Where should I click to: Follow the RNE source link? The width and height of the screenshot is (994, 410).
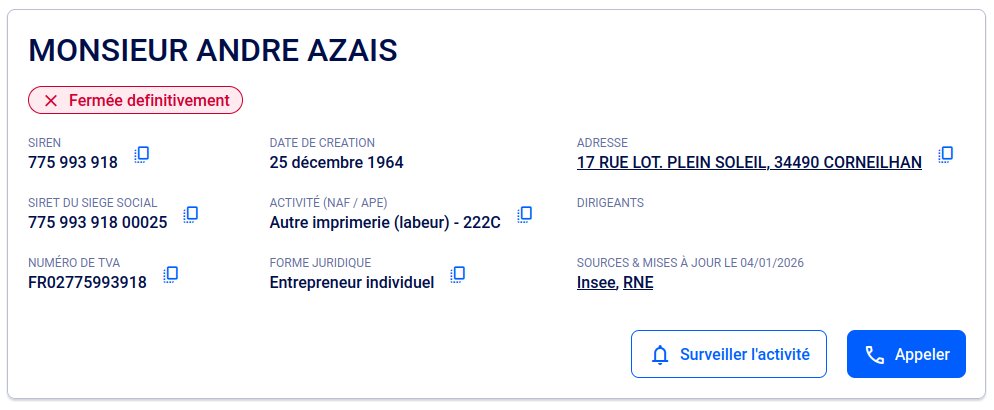638,283
